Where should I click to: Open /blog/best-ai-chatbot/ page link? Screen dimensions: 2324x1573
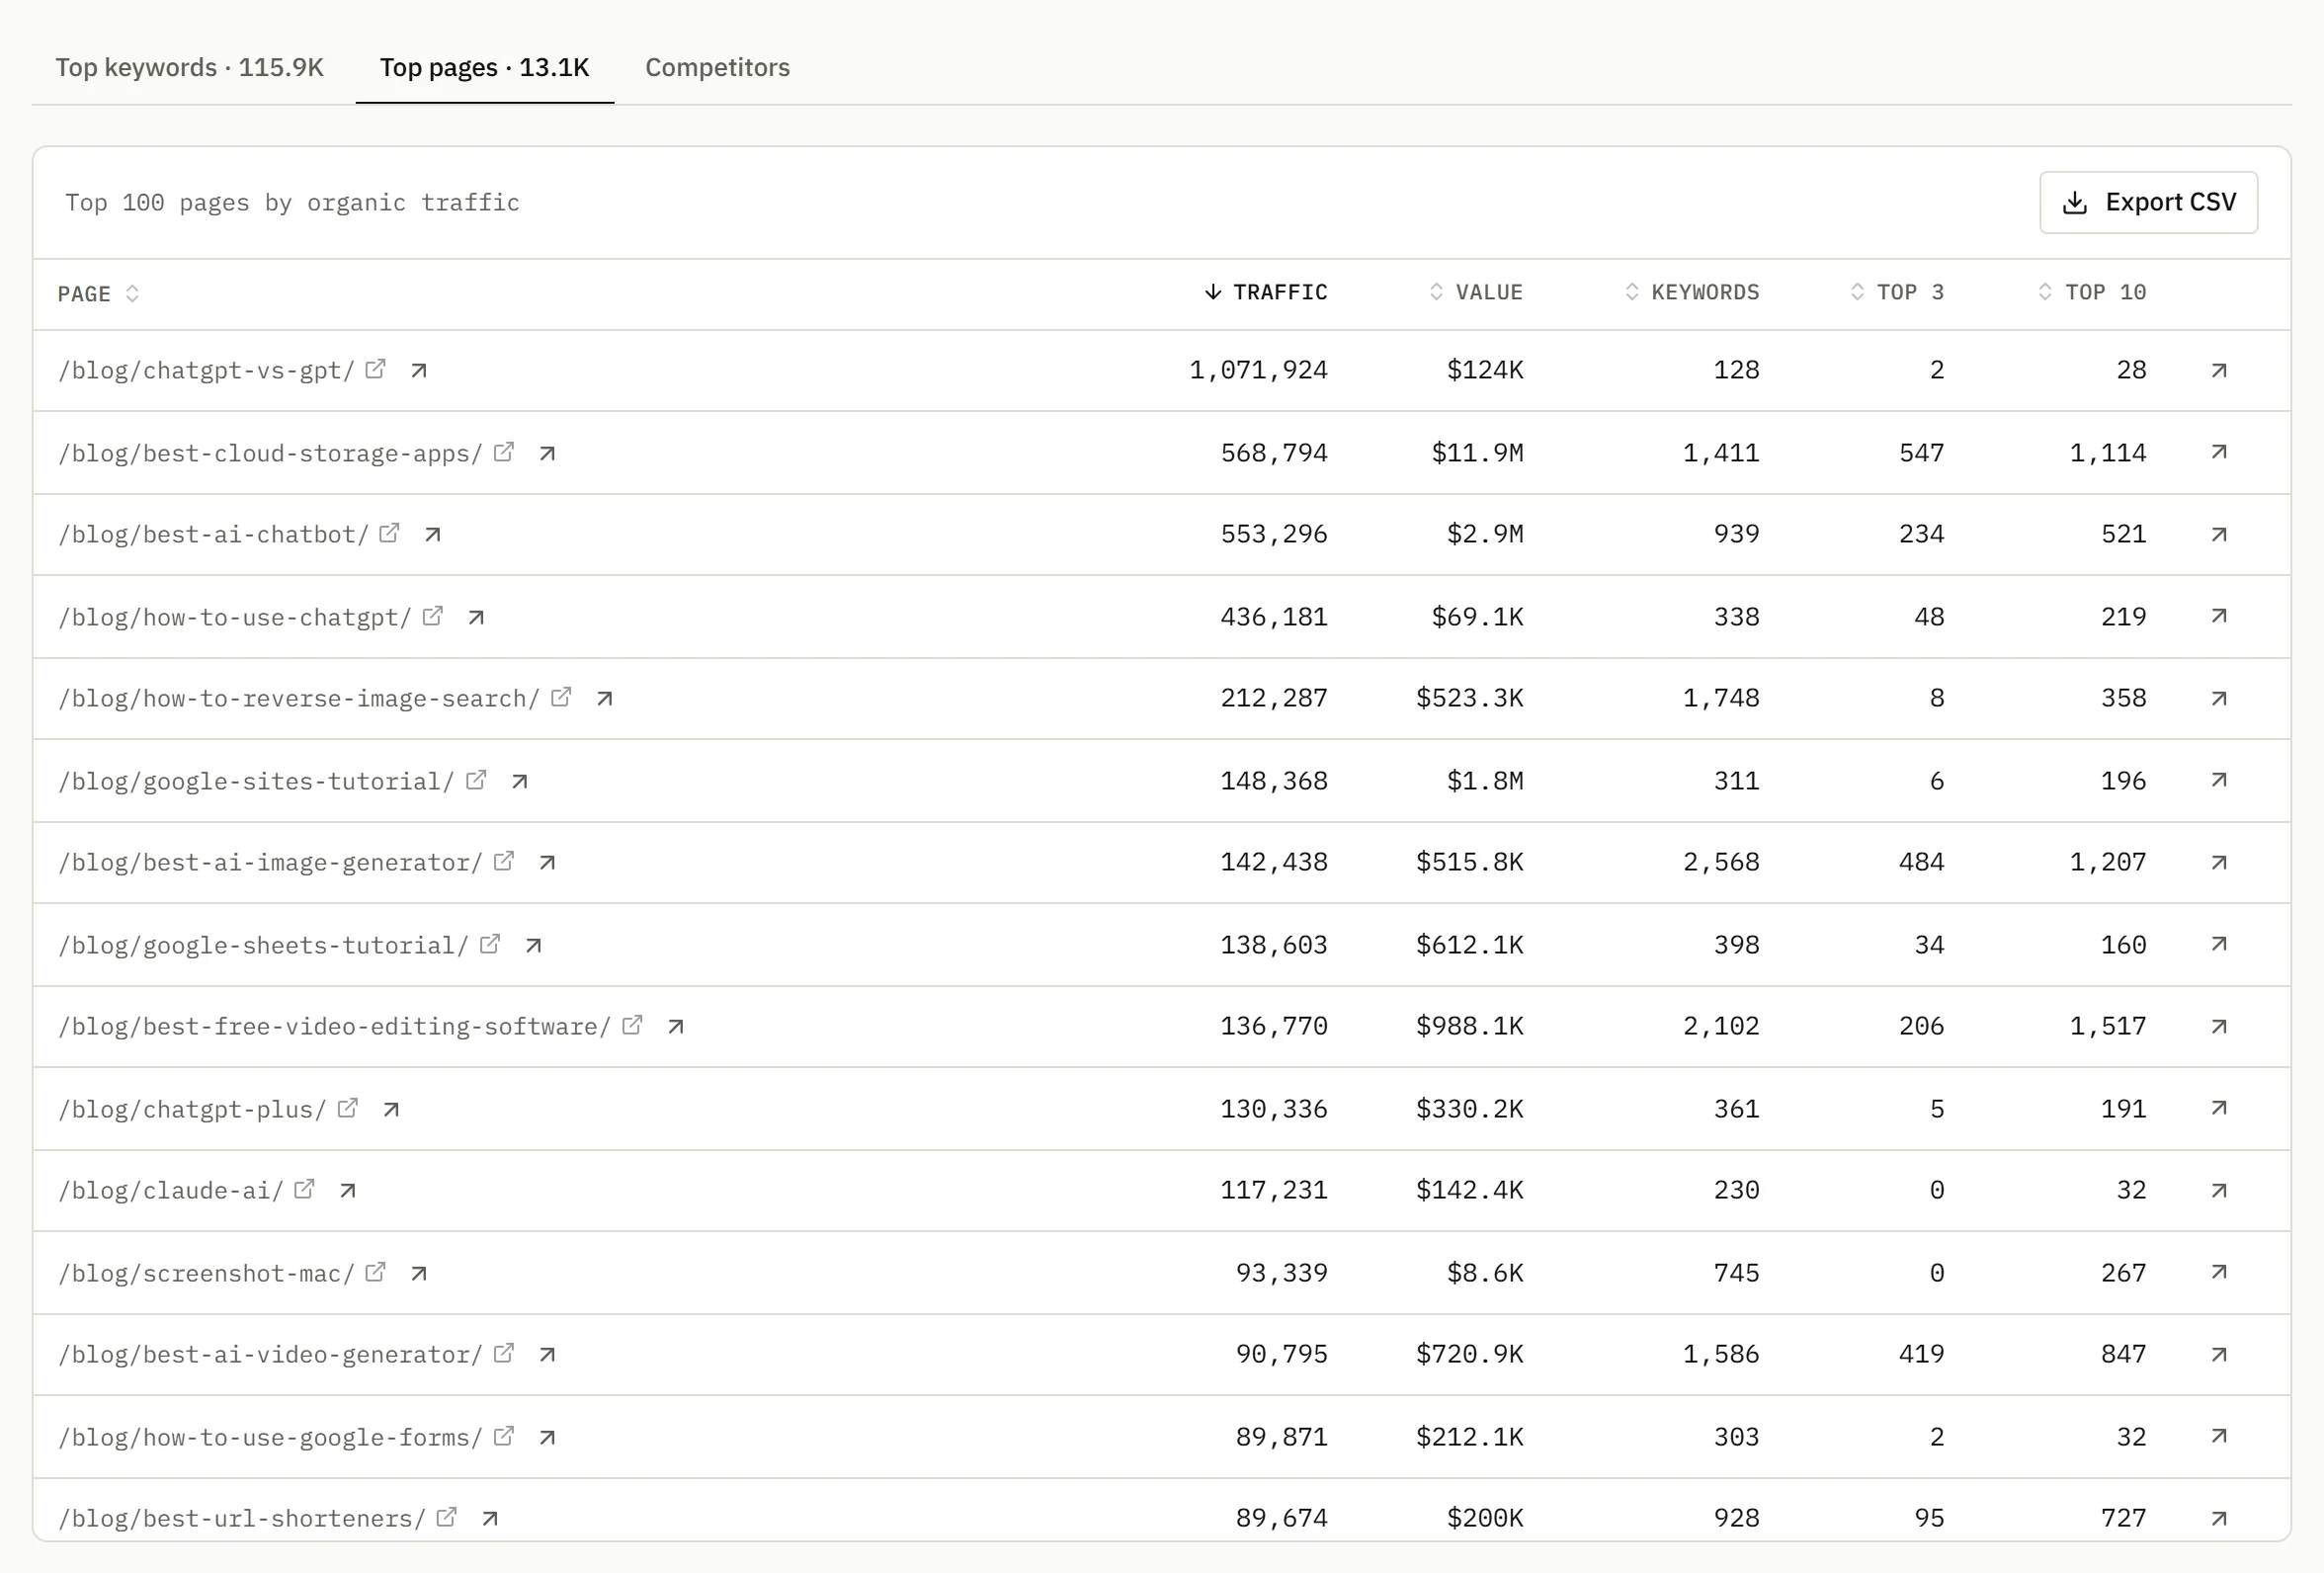213,535
